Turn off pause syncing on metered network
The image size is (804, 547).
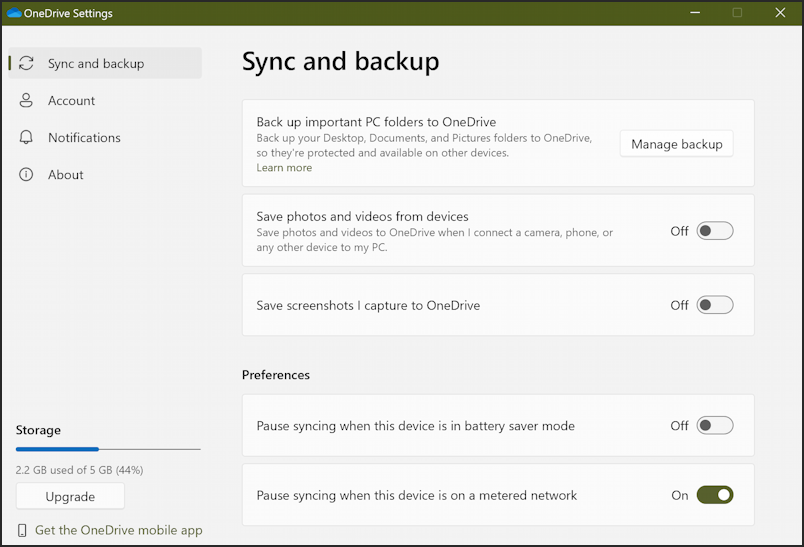pyautogui.click(x=715, y=495)
